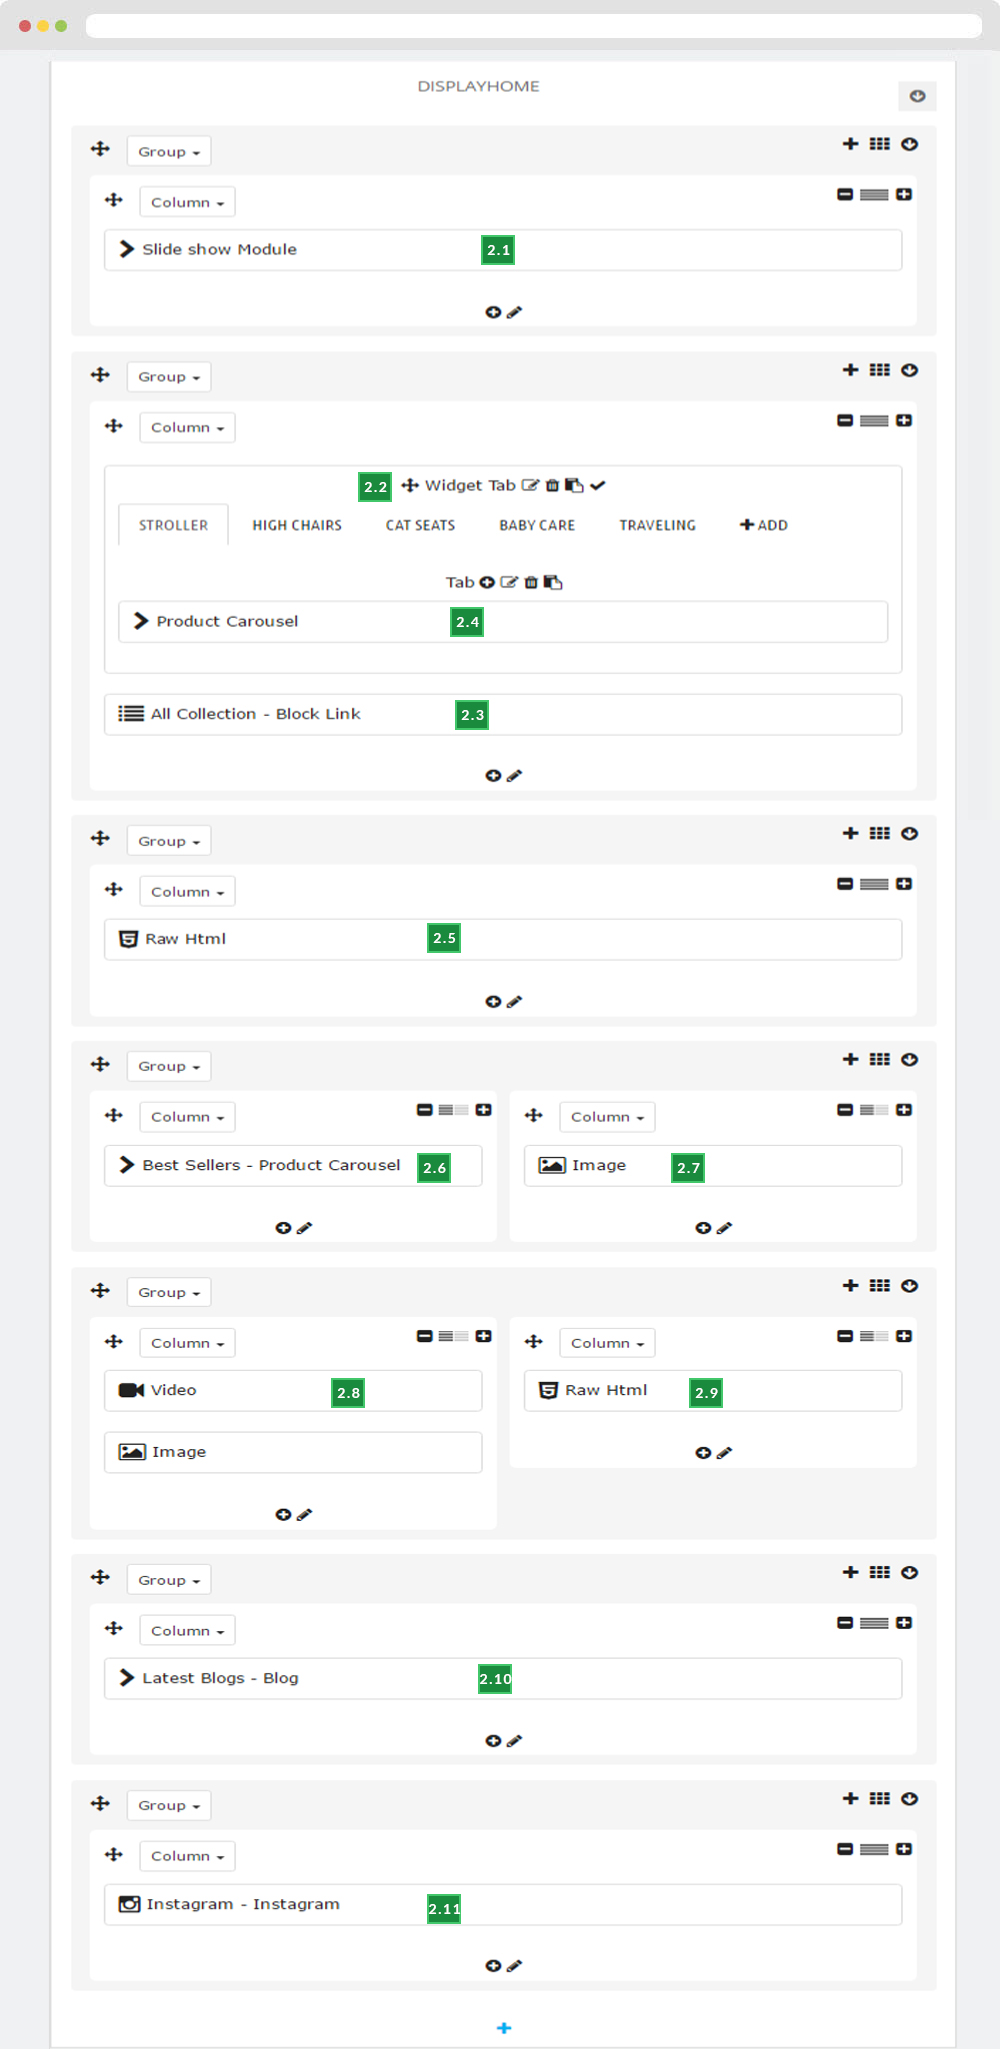This screenshot has height=2049, width=1000.
Task: Open Column dropdown above Image 2.7
Action: pyautogui.click(x=607, y=1117)
